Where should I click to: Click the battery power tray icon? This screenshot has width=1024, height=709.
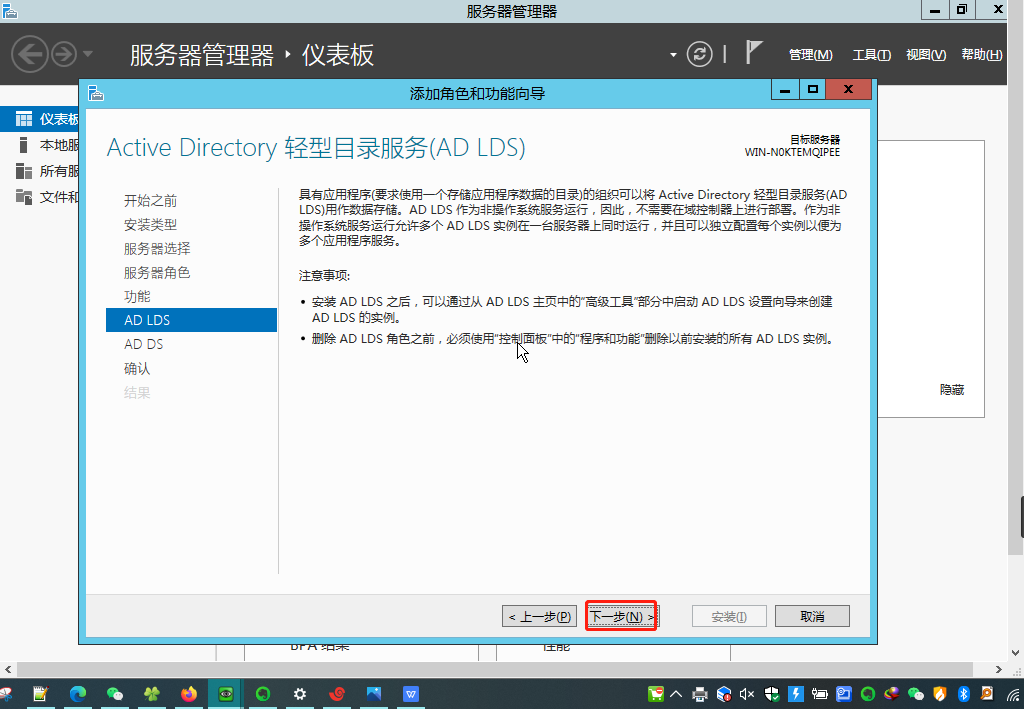tap(820, 694)
